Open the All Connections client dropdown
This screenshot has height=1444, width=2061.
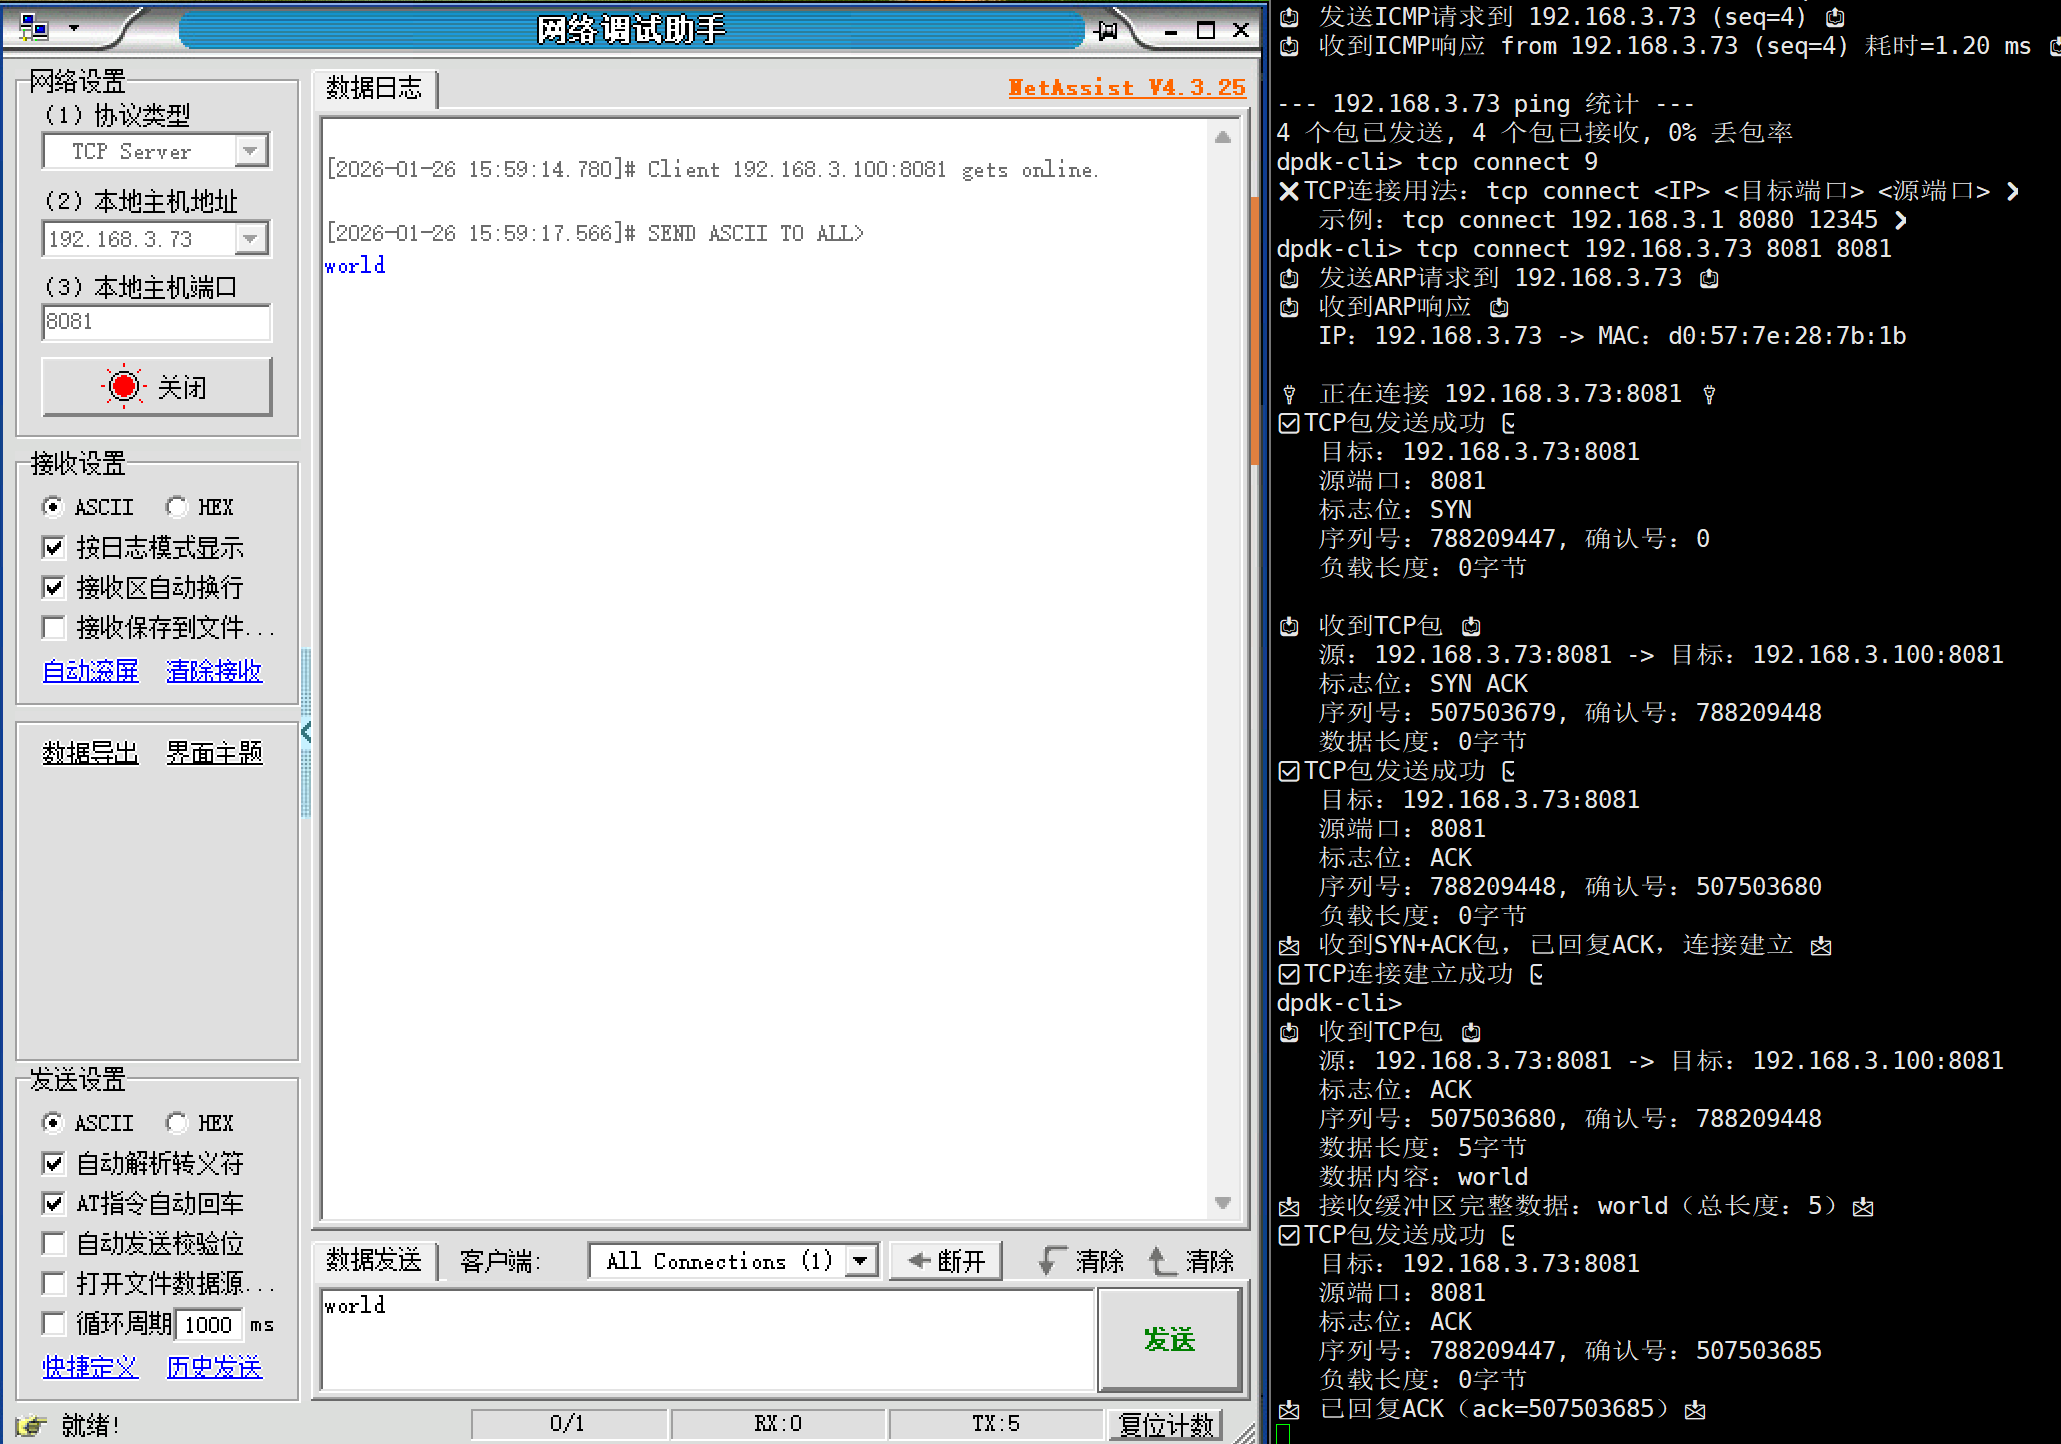[860, 1261]
